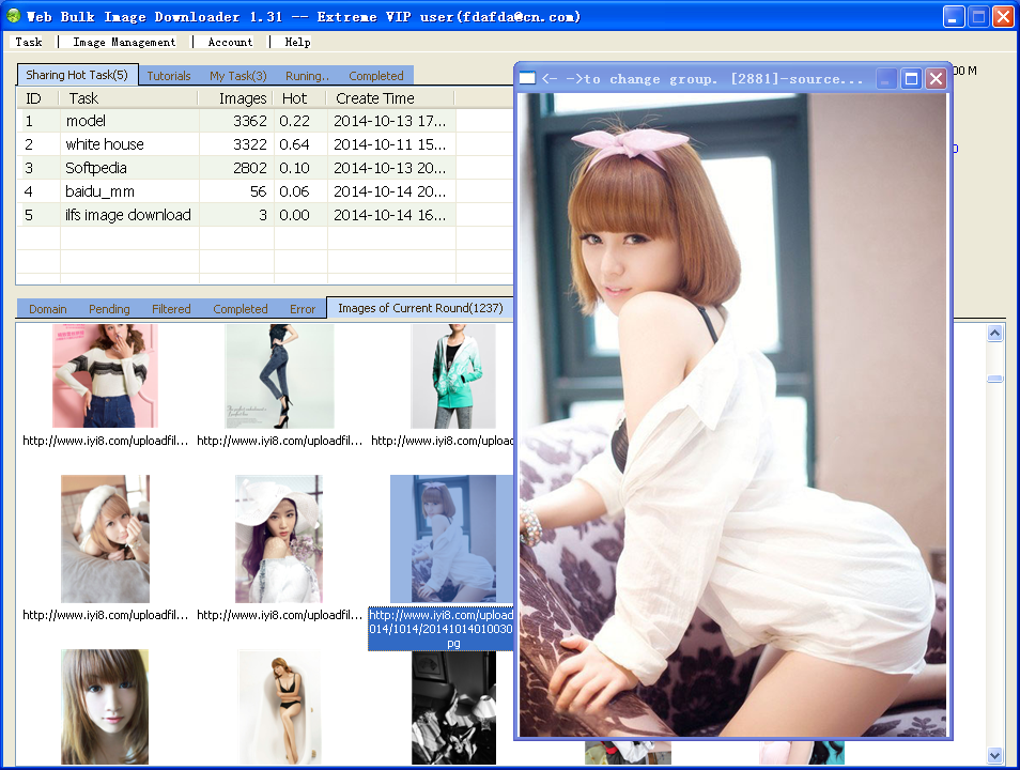Open the Completed tasks tab
This screenshot has height=770, width=1020.
376,76
